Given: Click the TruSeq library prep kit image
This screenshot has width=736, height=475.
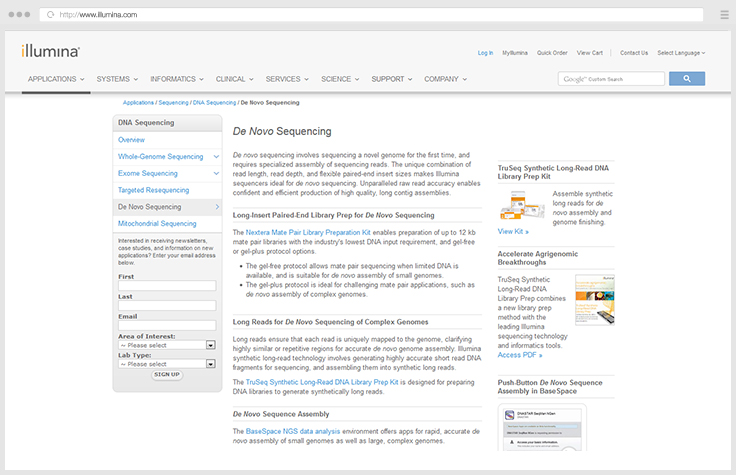Looking at the screenshot, I should 524,205.
